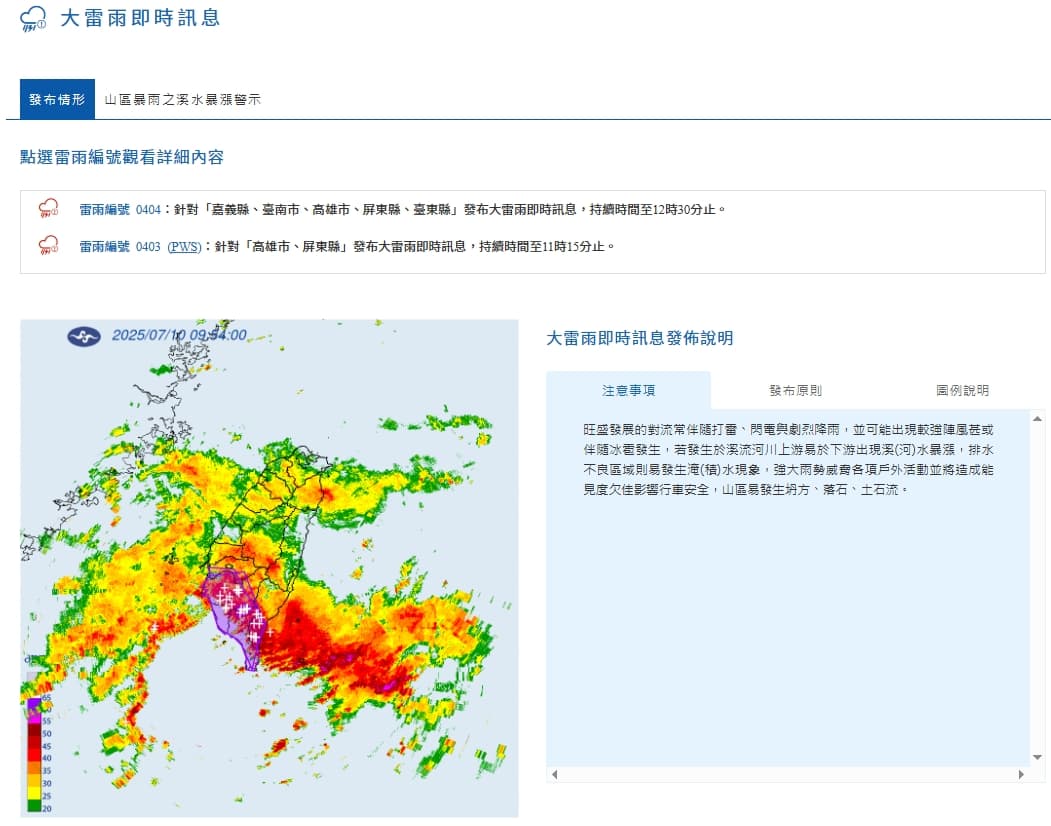Click the heading 大雷雨即時訊息發佈說明
The width and height of the screenshot is (1051, 826).
[639, 338]
